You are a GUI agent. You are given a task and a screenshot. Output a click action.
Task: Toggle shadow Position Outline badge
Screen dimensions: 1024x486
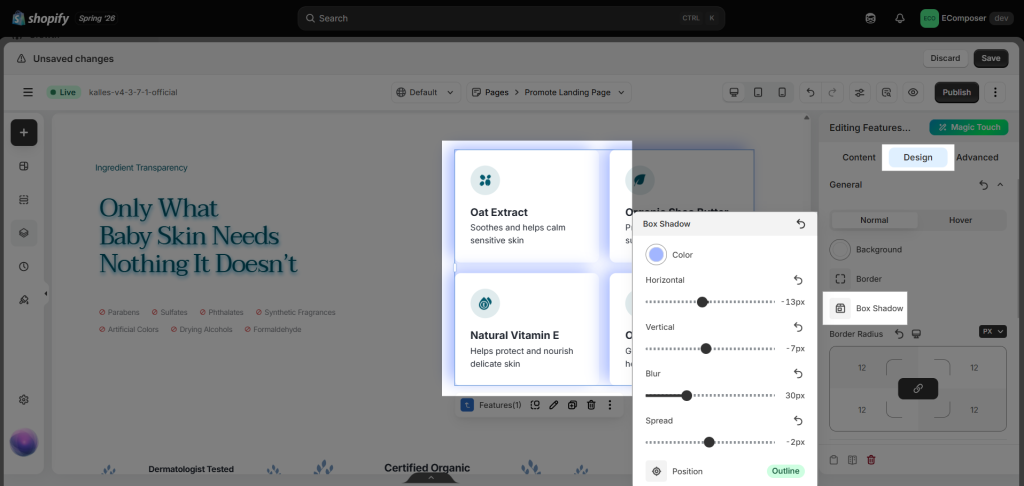tap(786, 471)
